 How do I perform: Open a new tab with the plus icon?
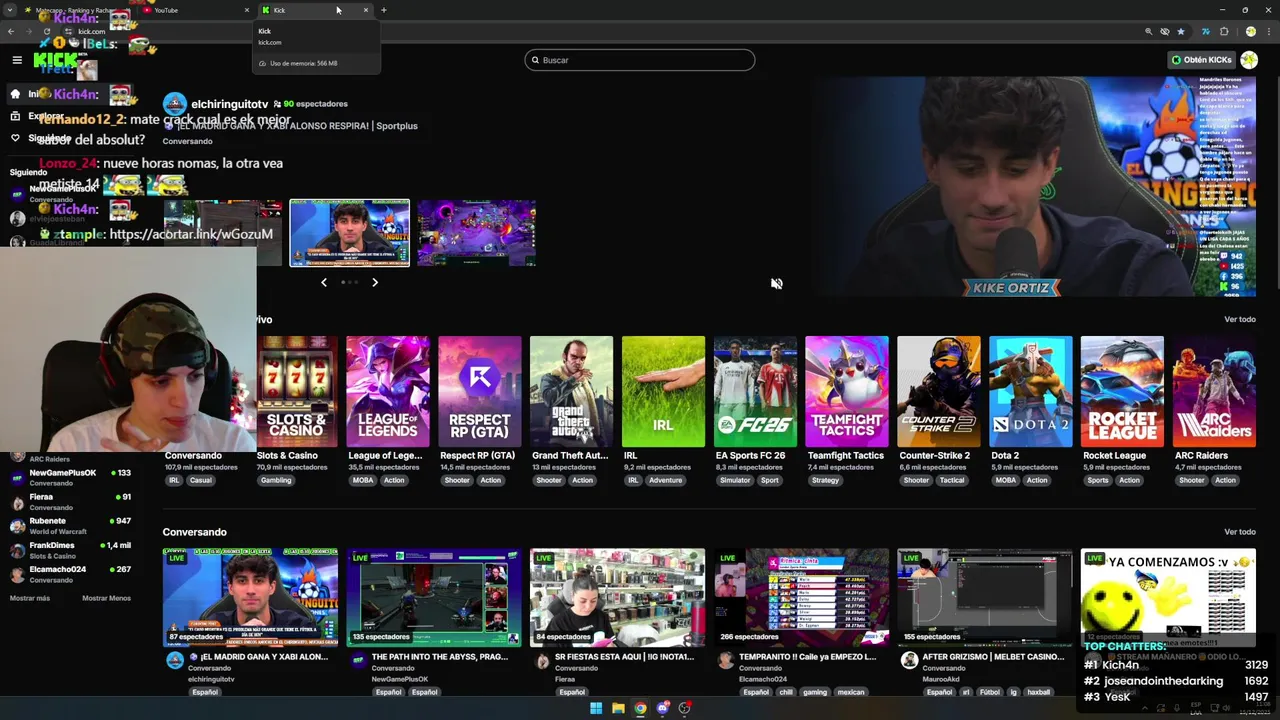tap(384, 10)
